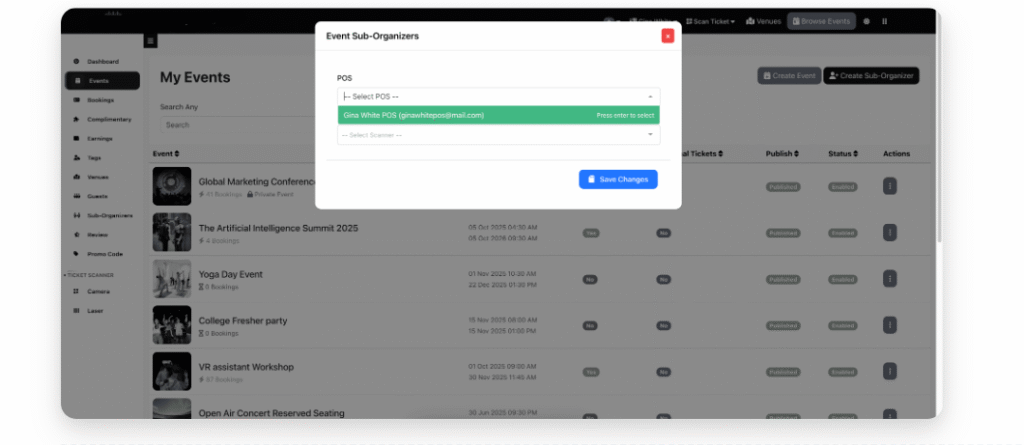
Task: Close the Event Sub-Organizers dialog
Action: (667, 36)
